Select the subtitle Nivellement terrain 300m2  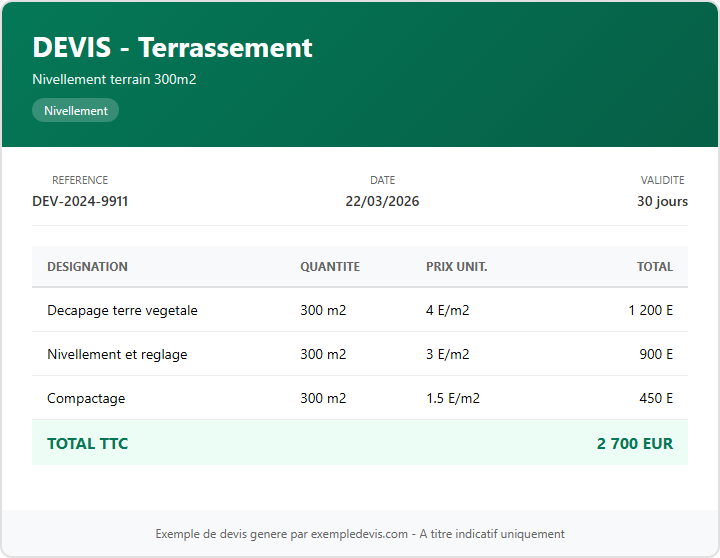(x=114, y=79)
